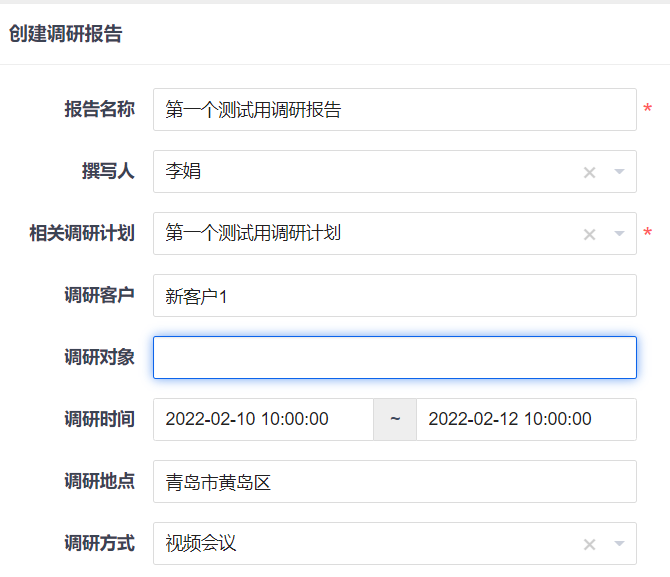Focus the 调研客户 field with 新客户1
The height and width of the screenshot is (577, 670).
394,296
